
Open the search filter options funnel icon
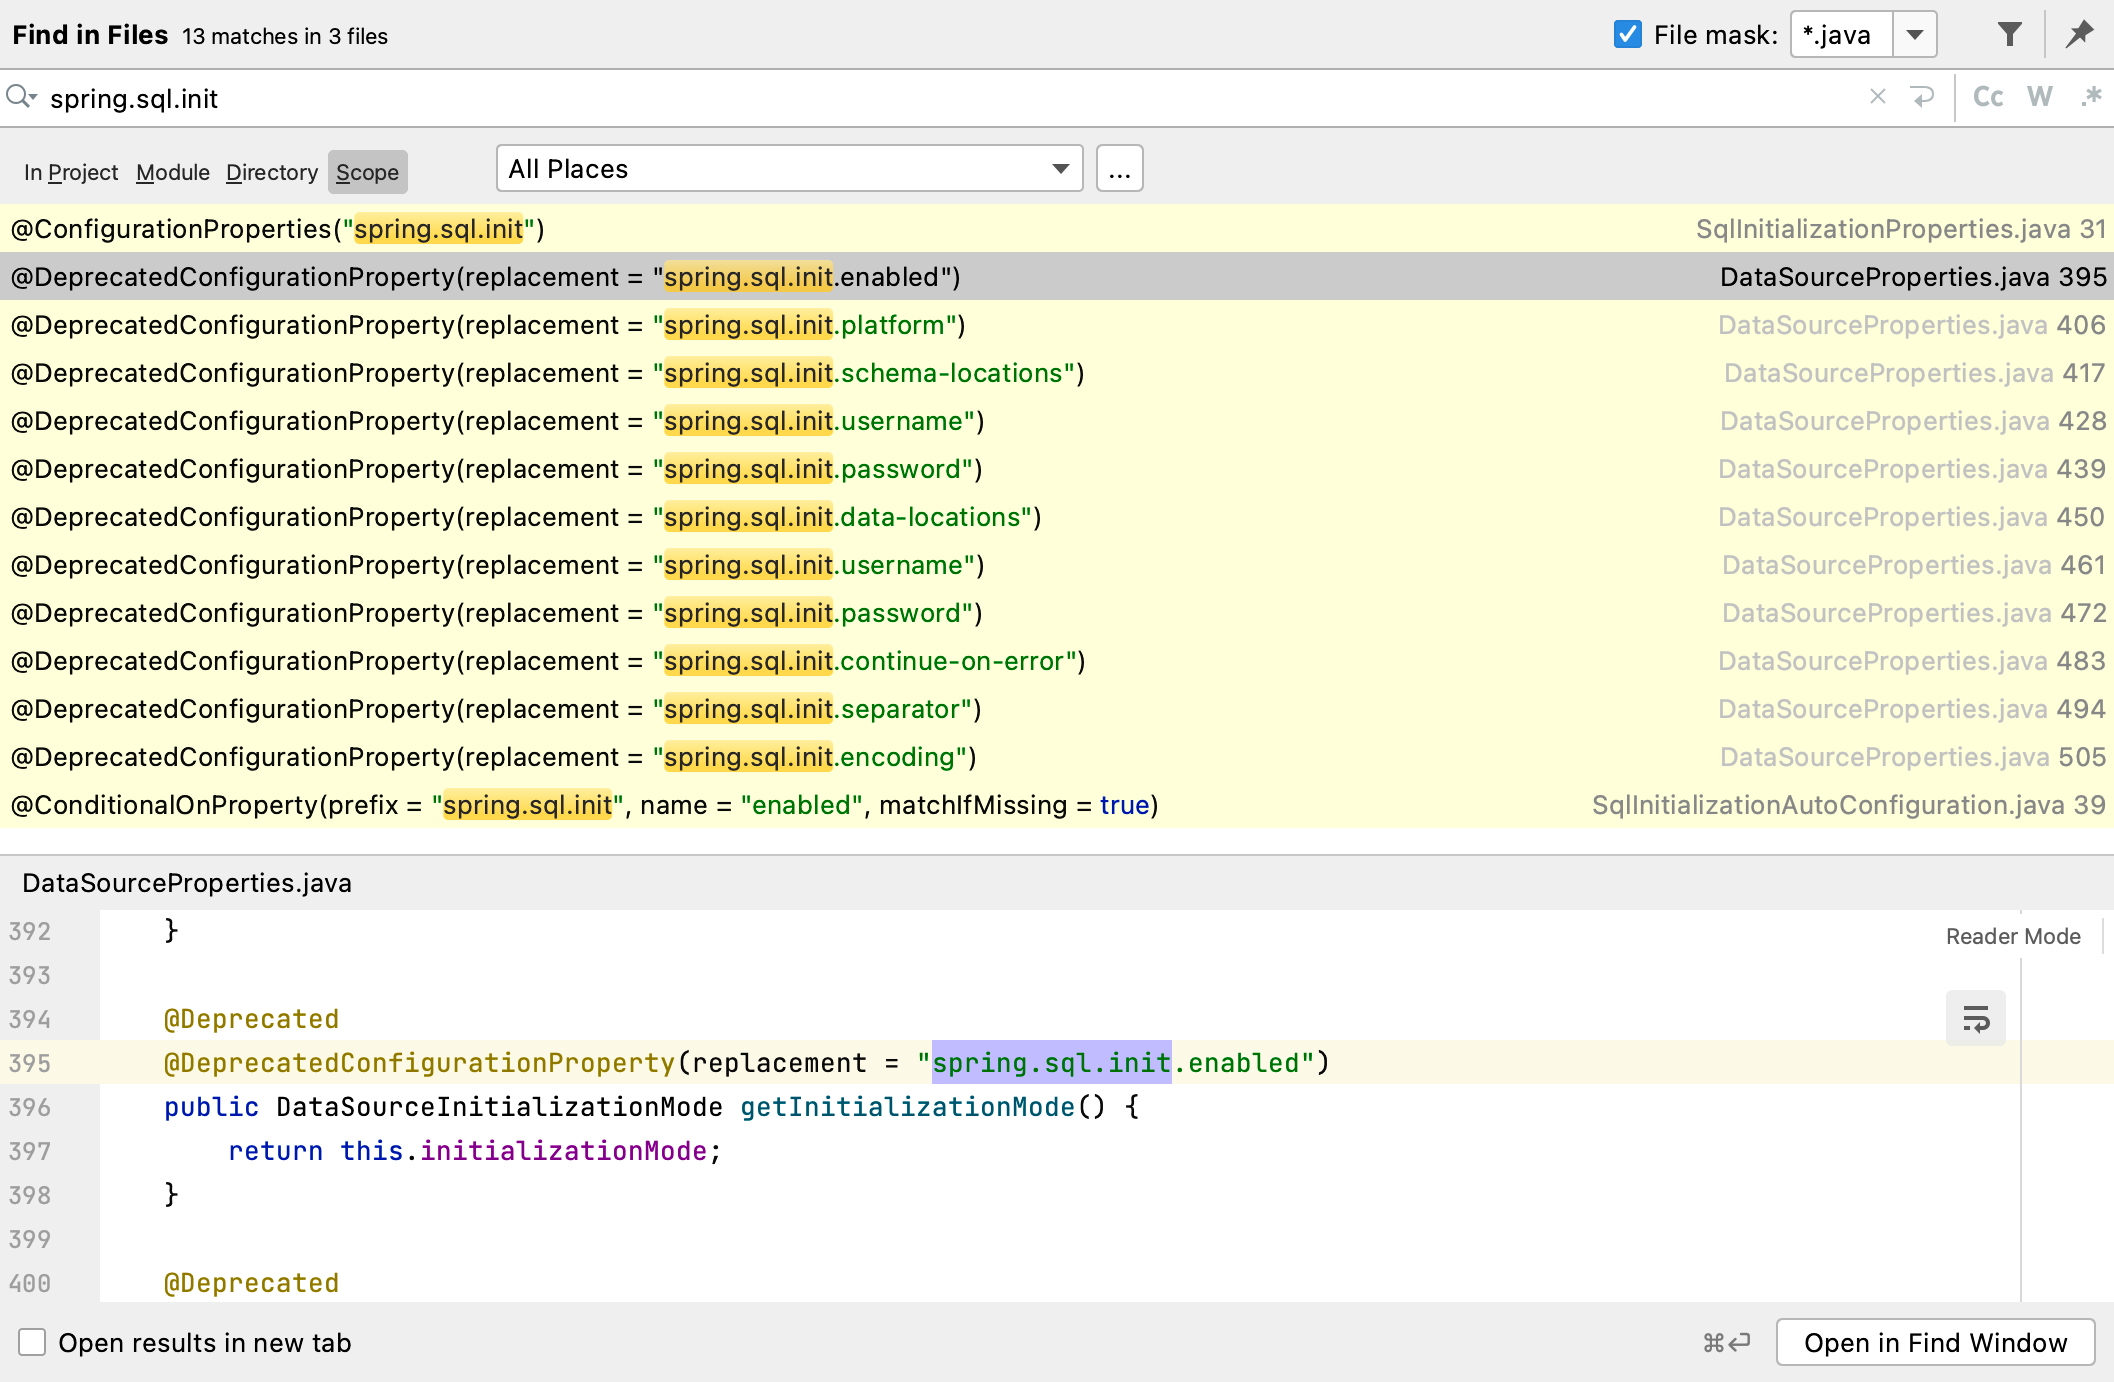[x=2009, y=33]
